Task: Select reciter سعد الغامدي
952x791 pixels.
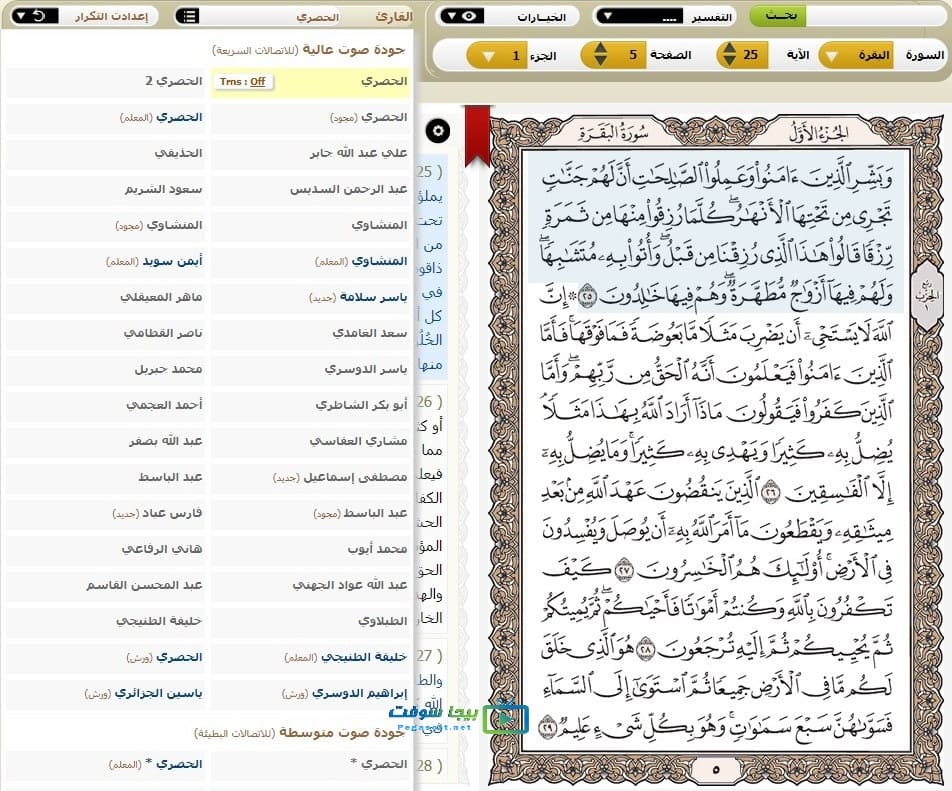Action: 311,333
